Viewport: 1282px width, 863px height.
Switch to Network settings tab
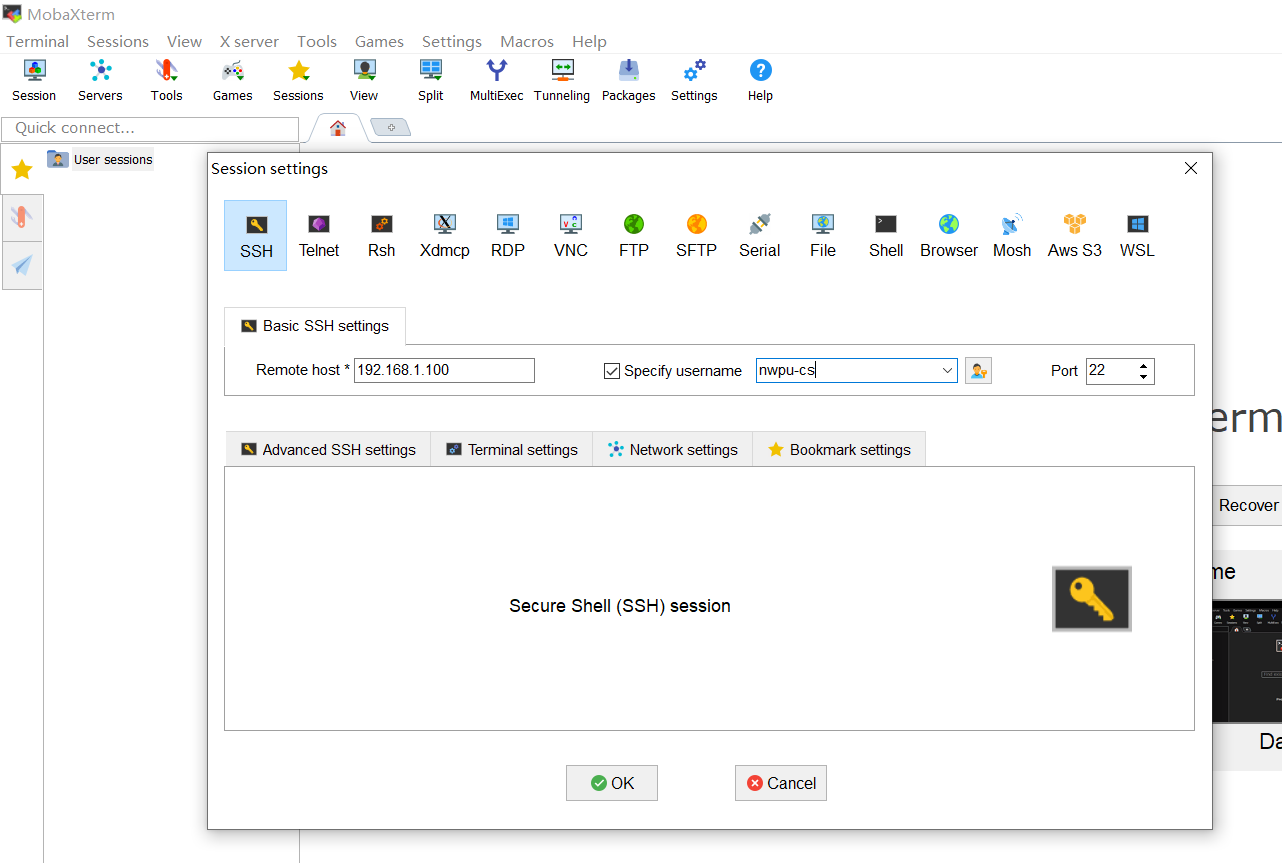tap(673, 450)
